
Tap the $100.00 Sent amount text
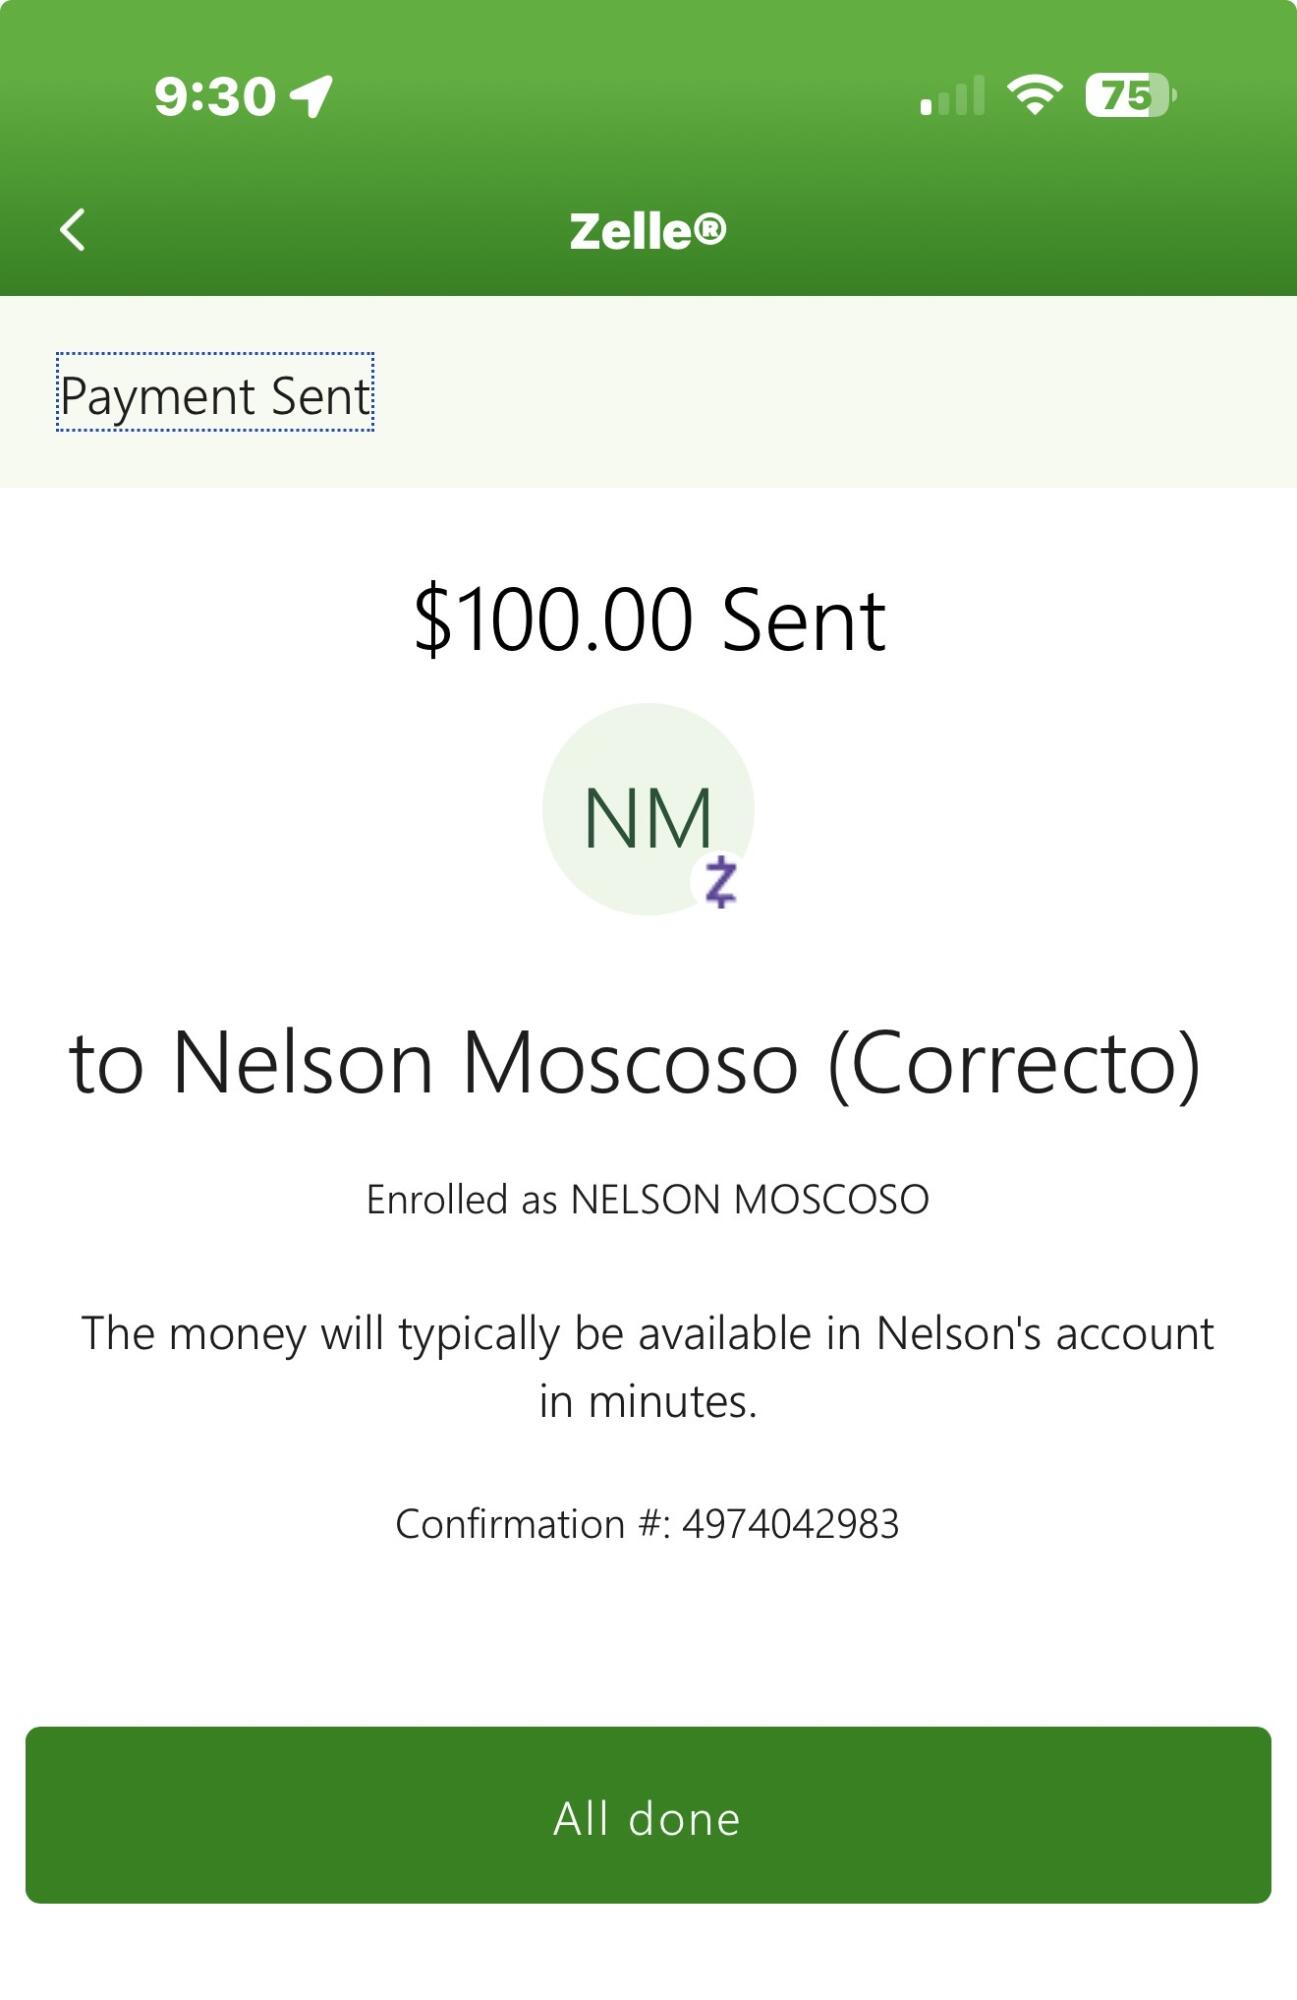(649, 620)
